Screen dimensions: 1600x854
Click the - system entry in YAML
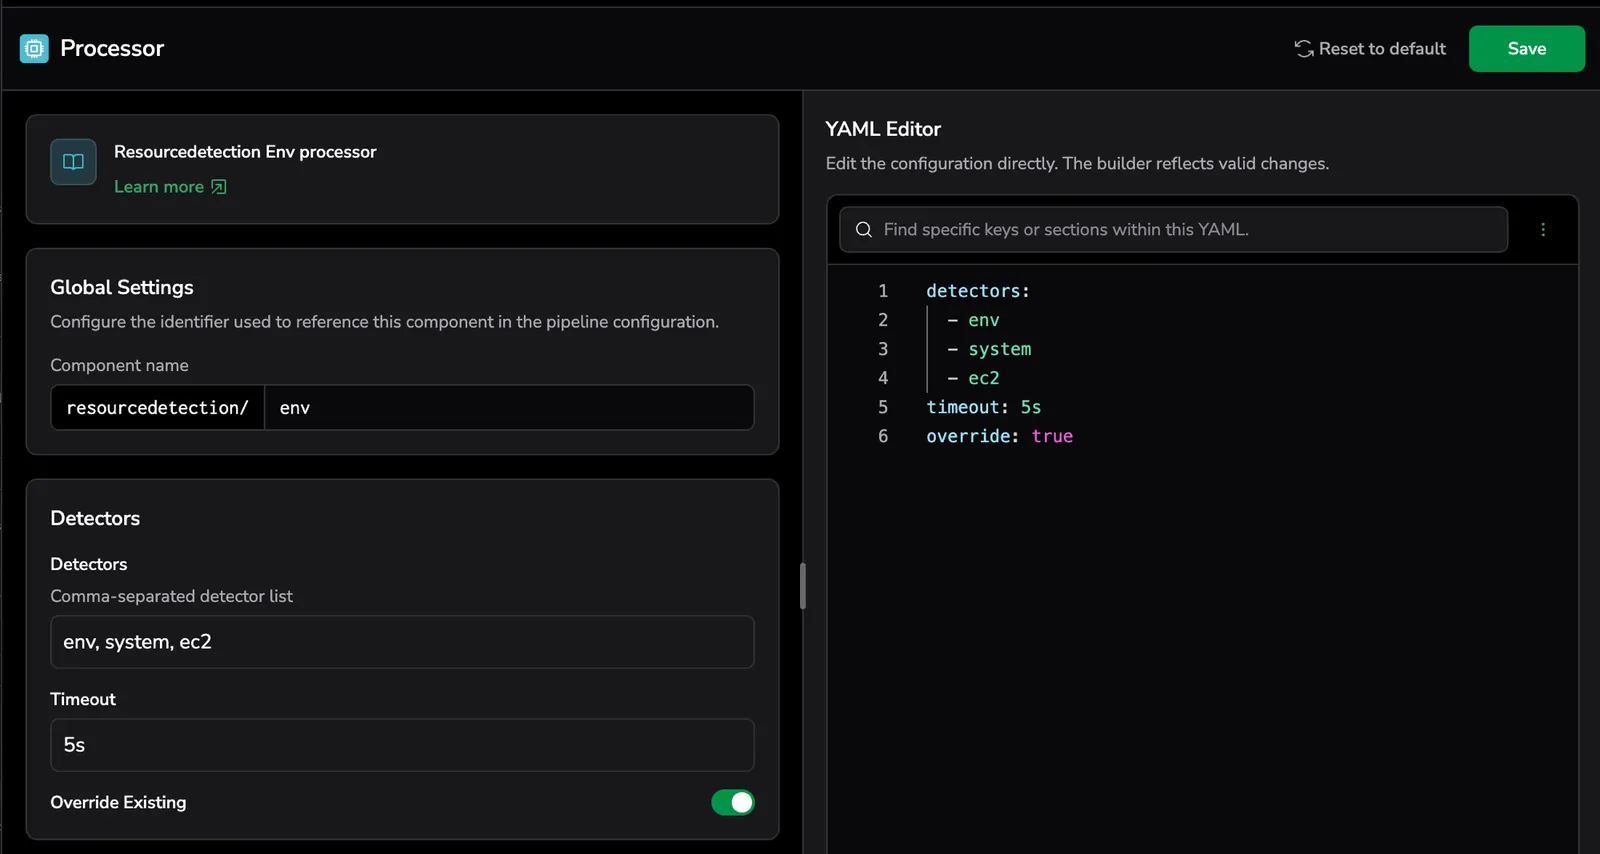pyautogui.click(x=989, y=349)
